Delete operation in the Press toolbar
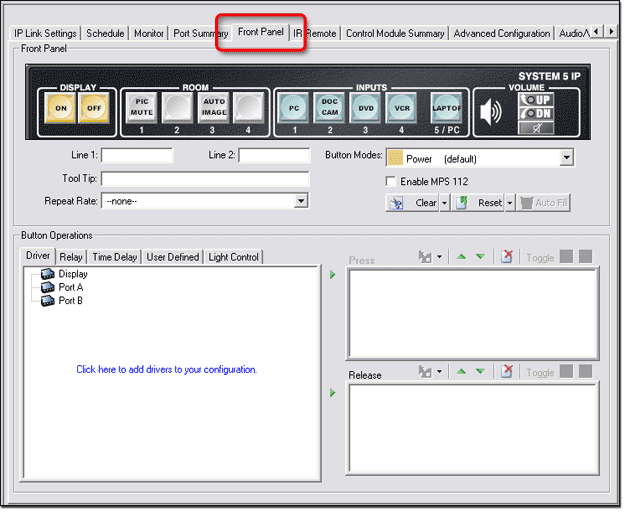Image resolution: width=630 pixels, height=513 pixels. click(507, 257)
